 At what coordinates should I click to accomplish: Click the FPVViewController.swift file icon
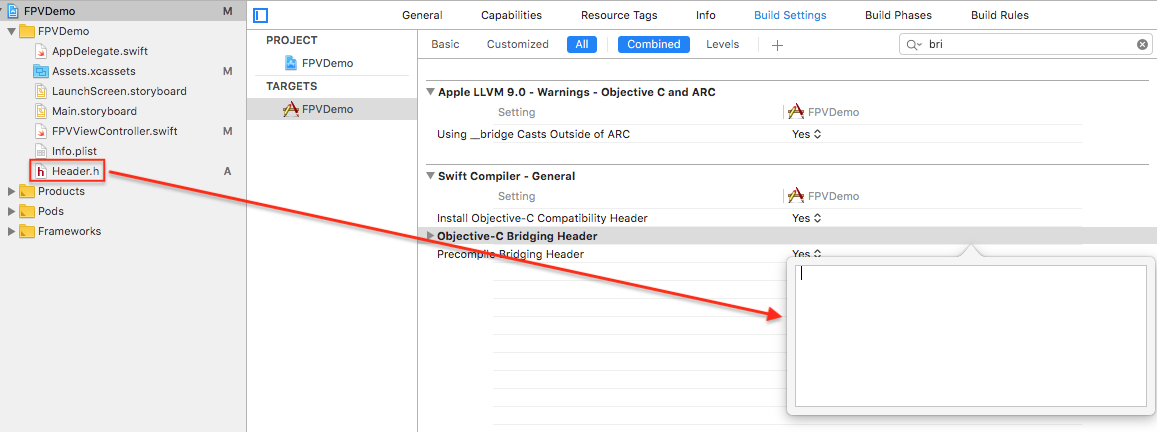pos(41,131)
